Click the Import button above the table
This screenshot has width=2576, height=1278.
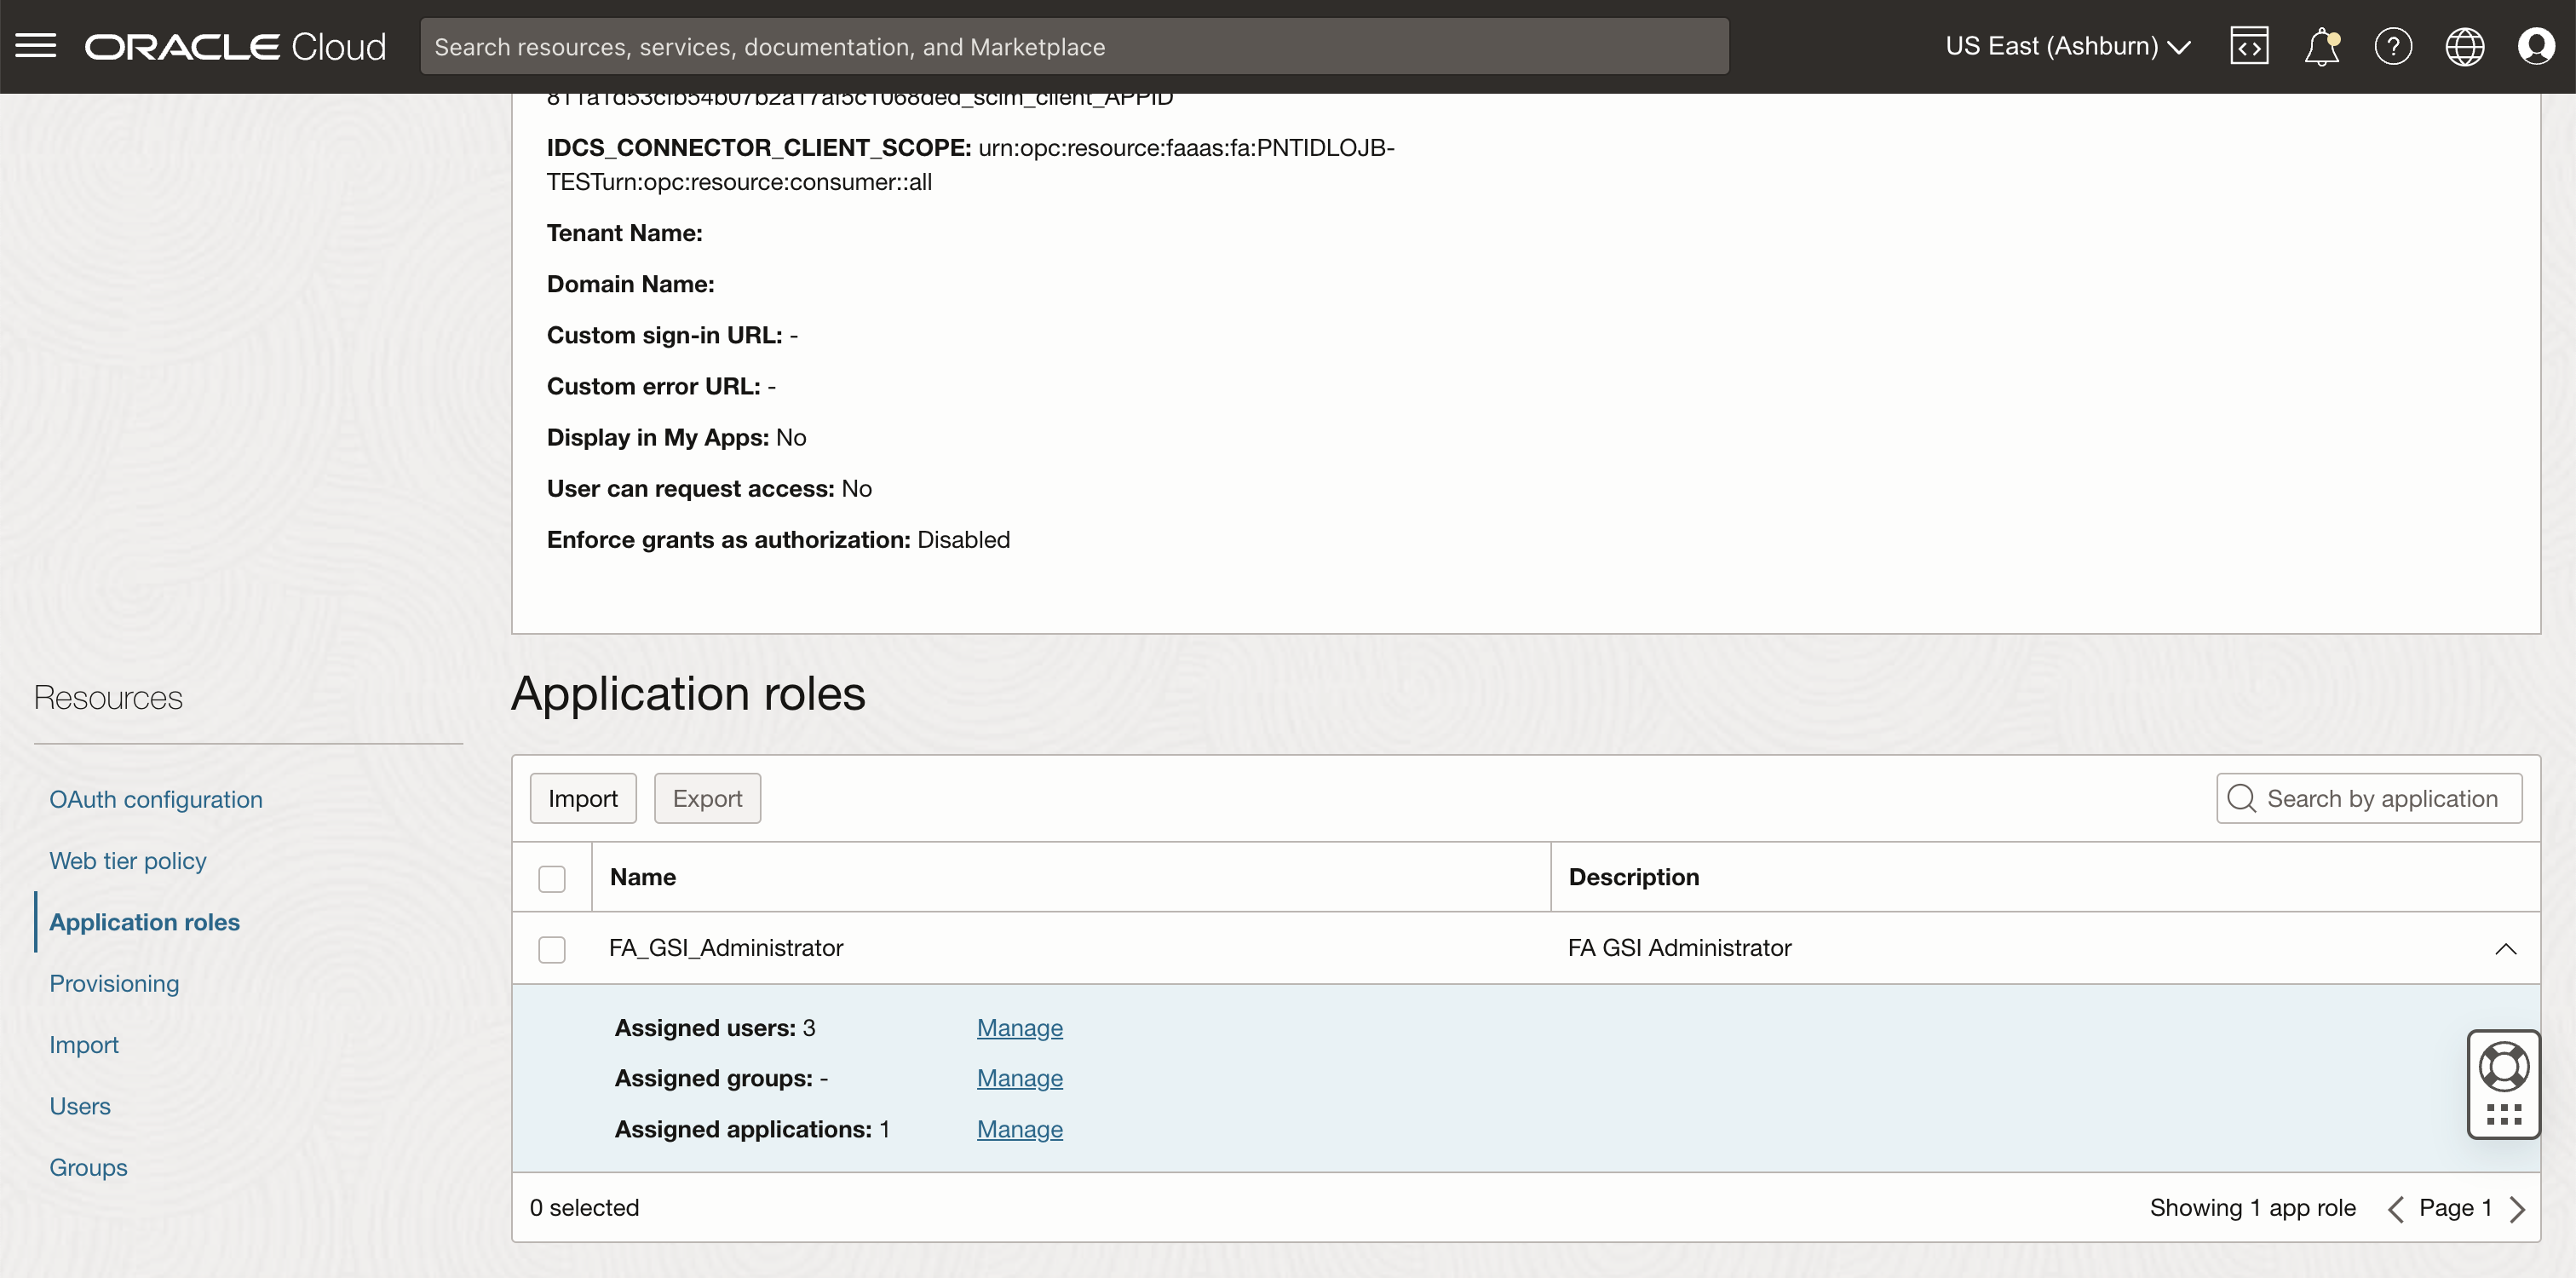tap(582, 797)
